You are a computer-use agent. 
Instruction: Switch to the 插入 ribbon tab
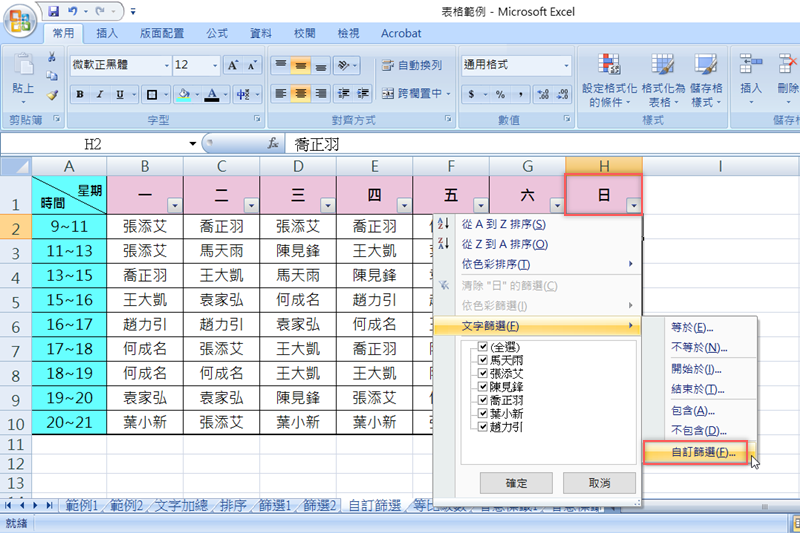tap(107, 33)
